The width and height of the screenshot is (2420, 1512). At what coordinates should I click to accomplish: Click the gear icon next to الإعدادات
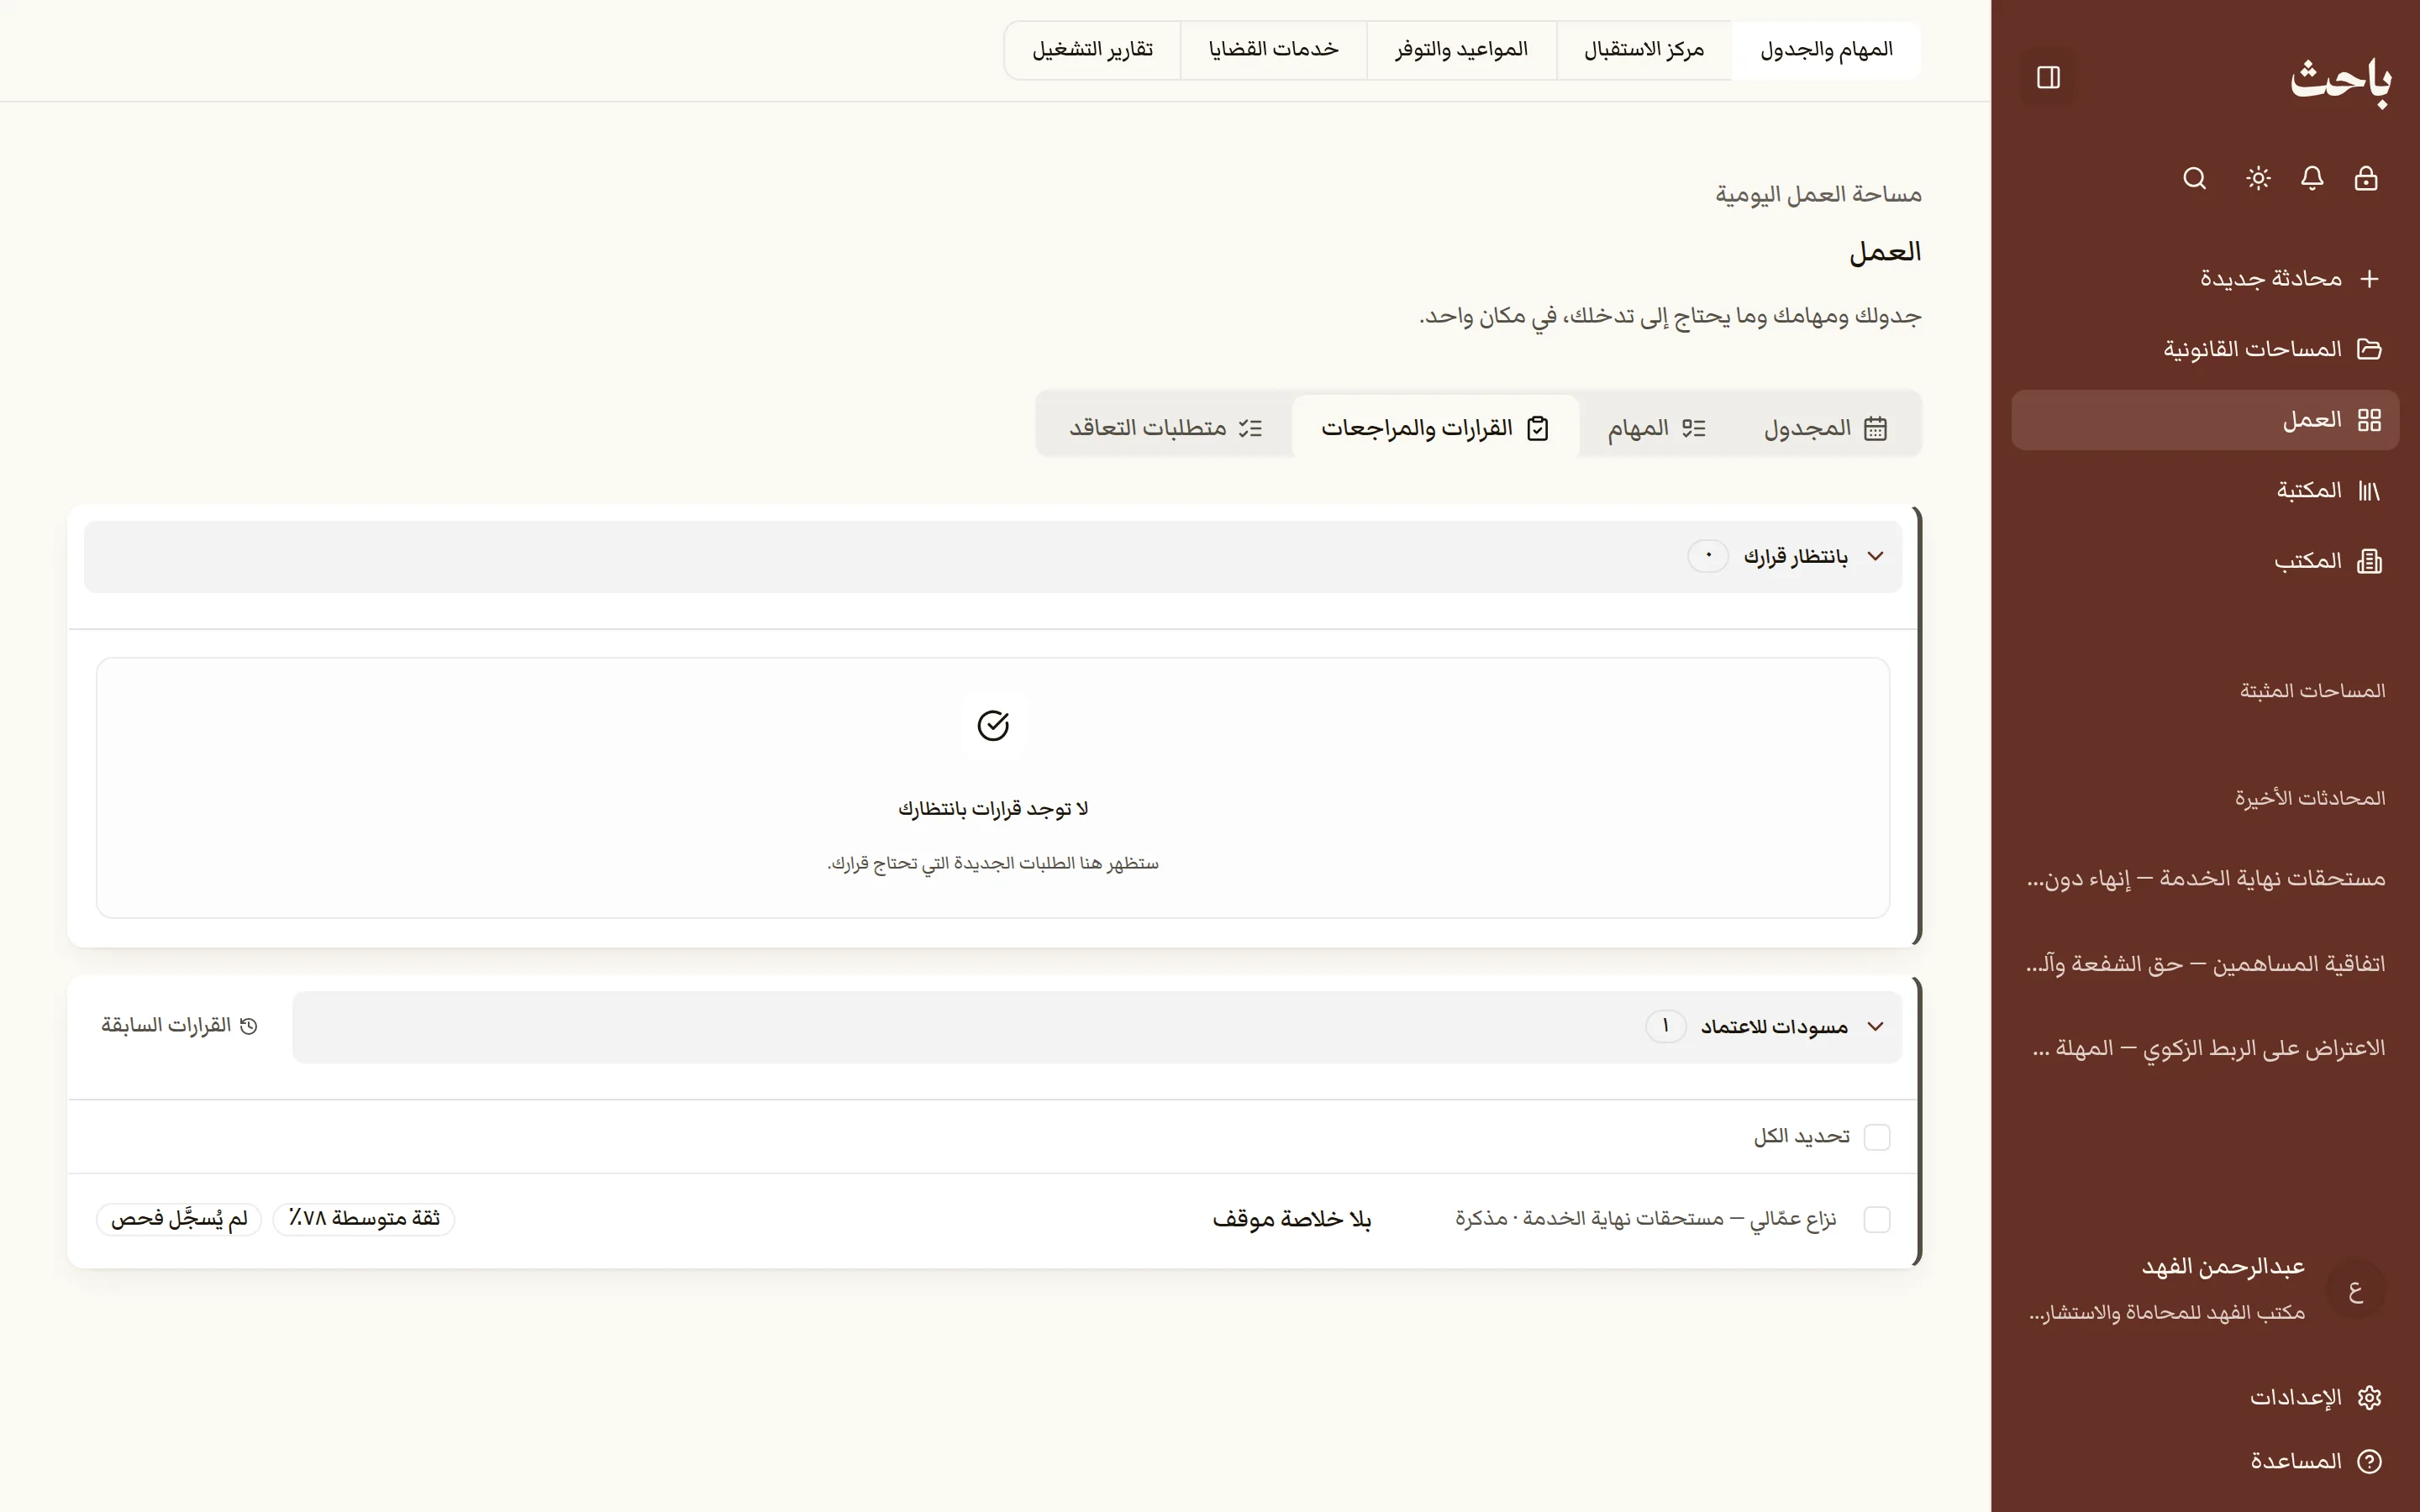[2369, 1397]
